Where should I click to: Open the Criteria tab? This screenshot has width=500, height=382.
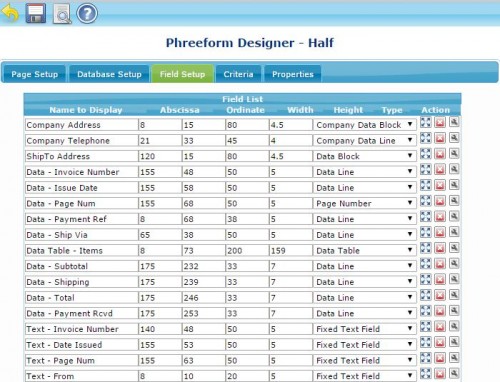click(x=238, y=74)
